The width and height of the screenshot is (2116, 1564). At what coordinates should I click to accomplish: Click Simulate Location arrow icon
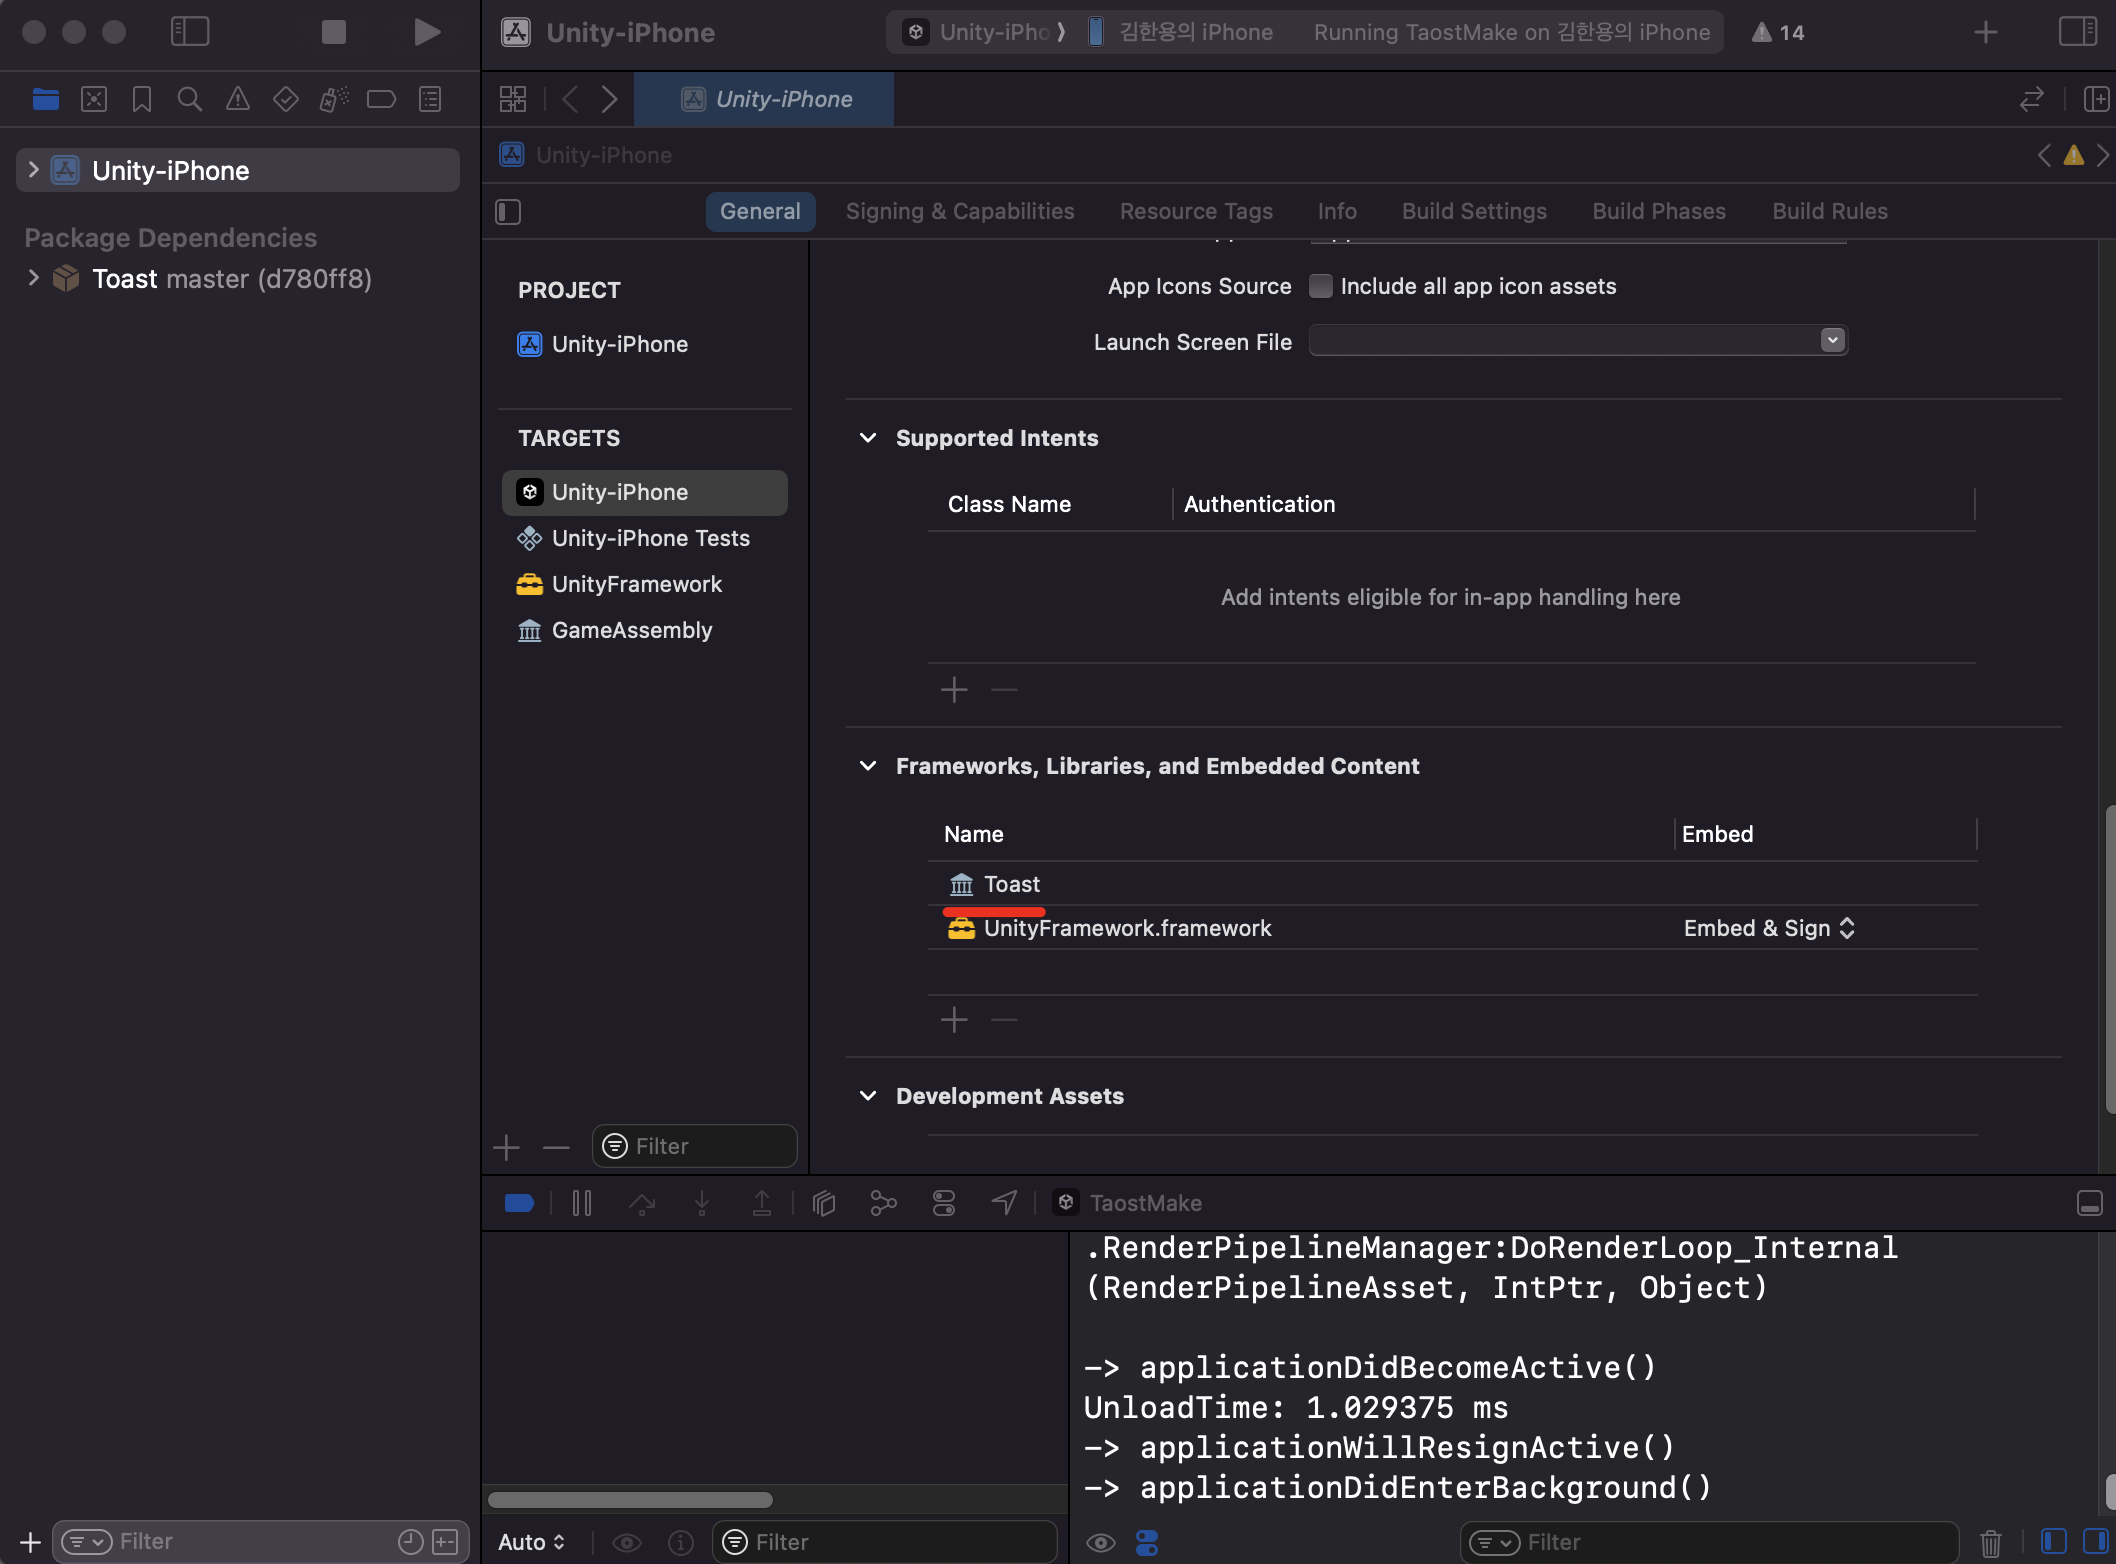pos(1005,1203)
